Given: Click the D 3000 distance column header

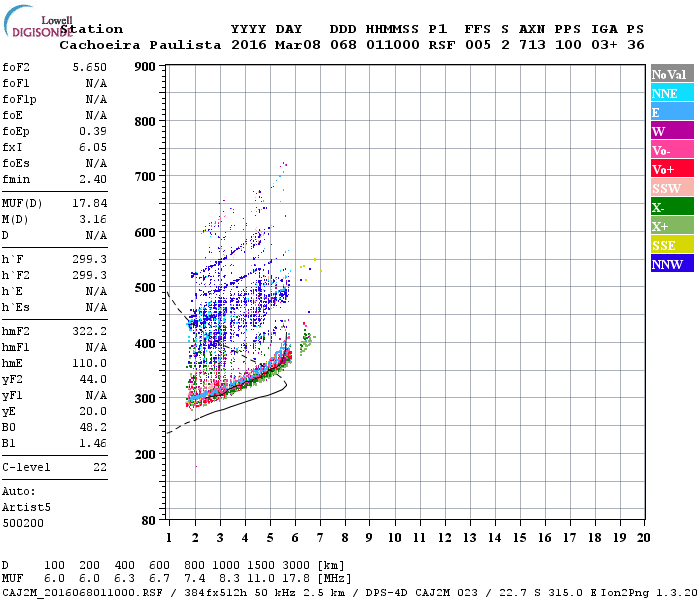Looking at the screenshot, I should click(296, 565).
